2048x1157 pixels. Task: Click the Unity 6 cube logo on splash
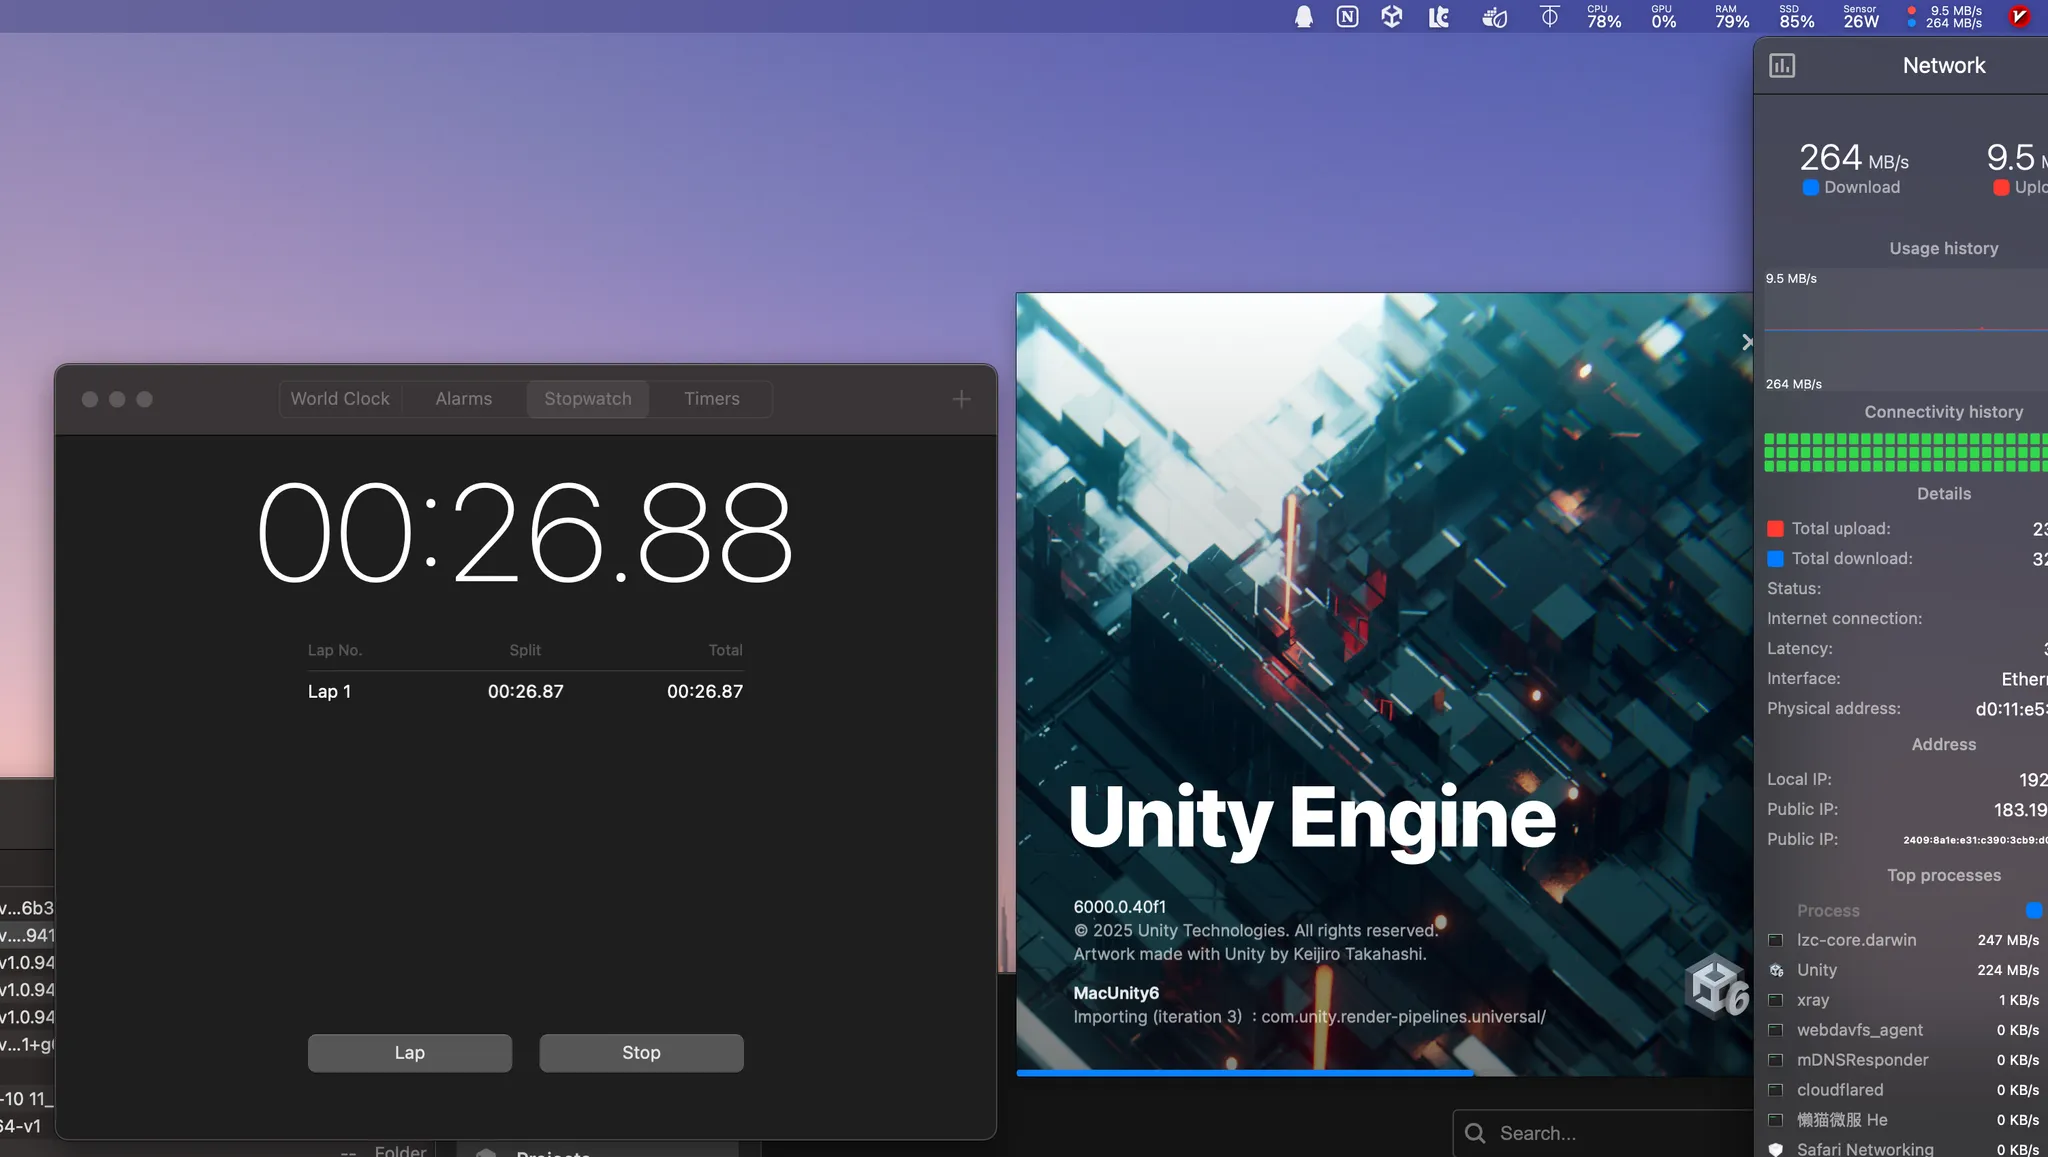click(x=1717, y=986)
